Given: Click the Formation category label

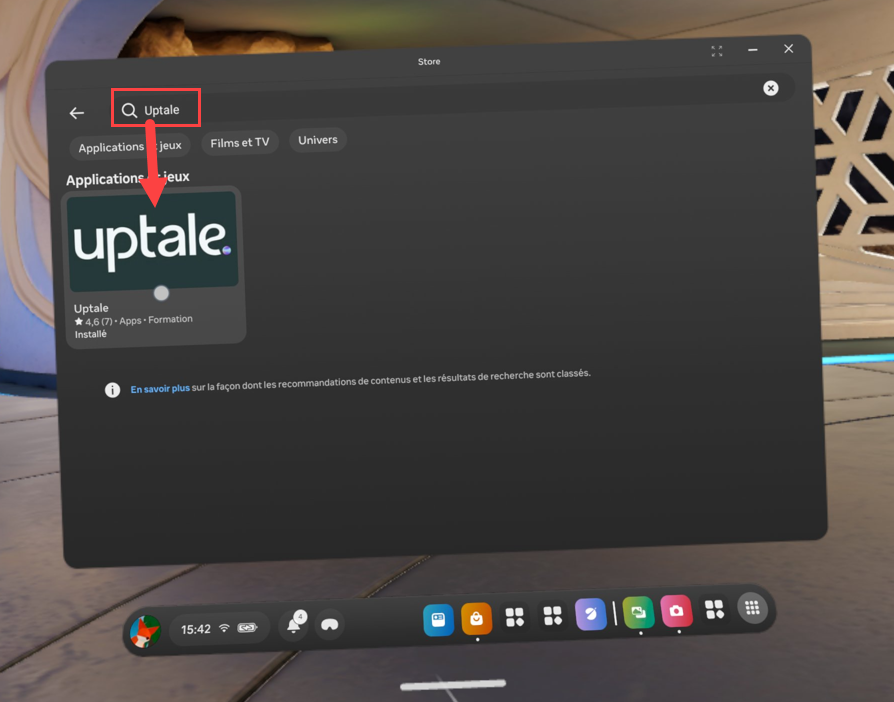Looking at the screenshot, I should [170, 319].
